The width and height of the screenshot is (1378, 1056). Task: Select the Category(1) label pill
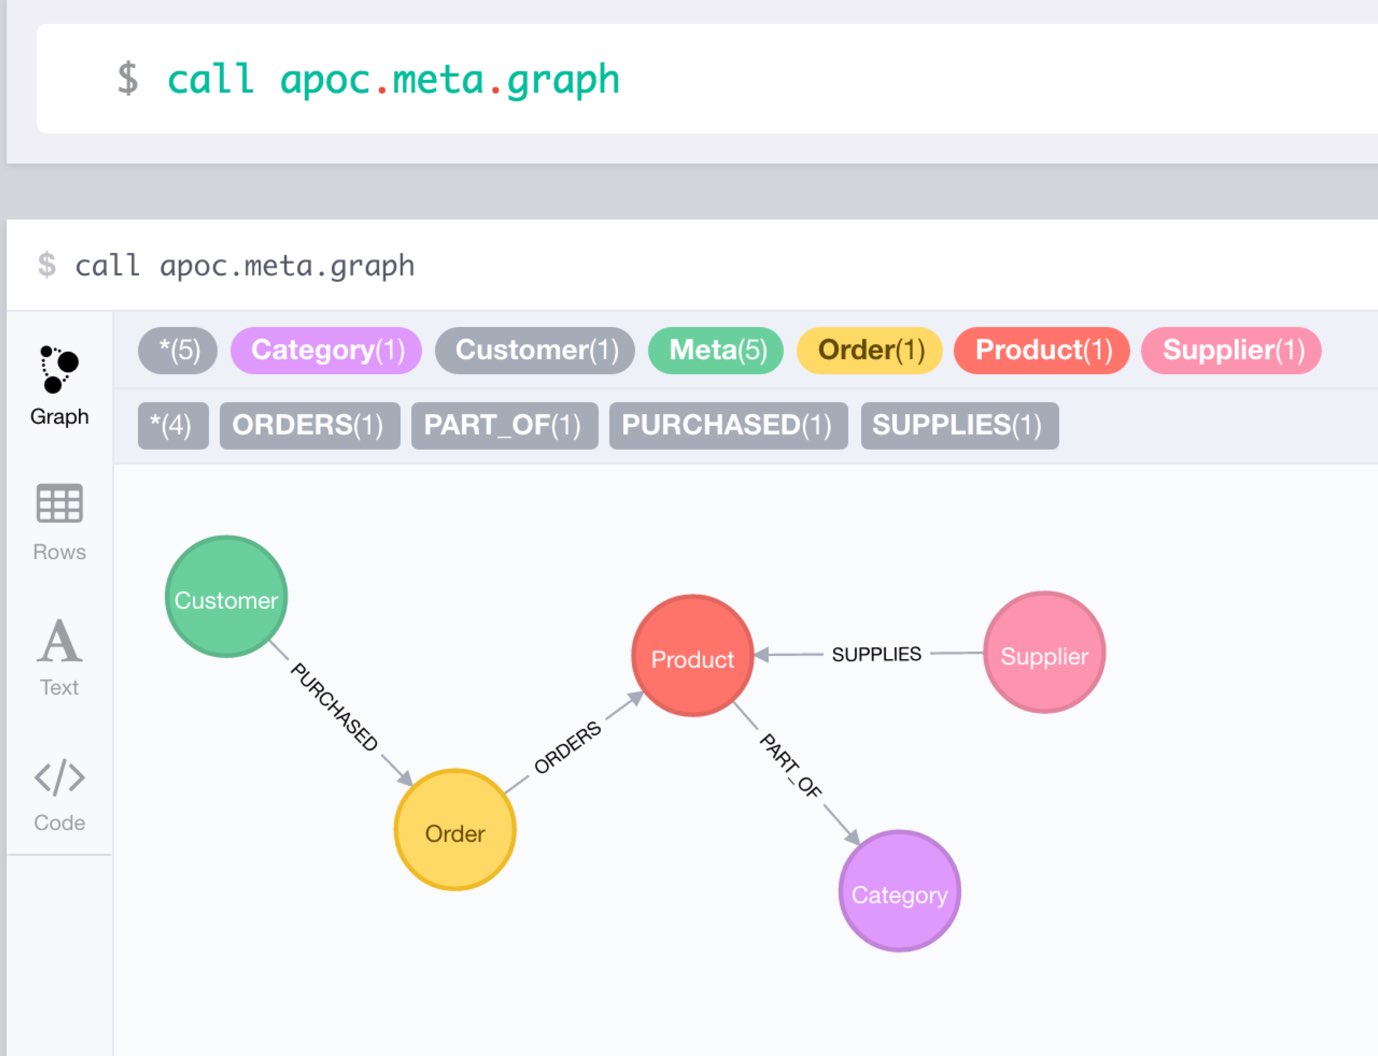tap(325, 350)
